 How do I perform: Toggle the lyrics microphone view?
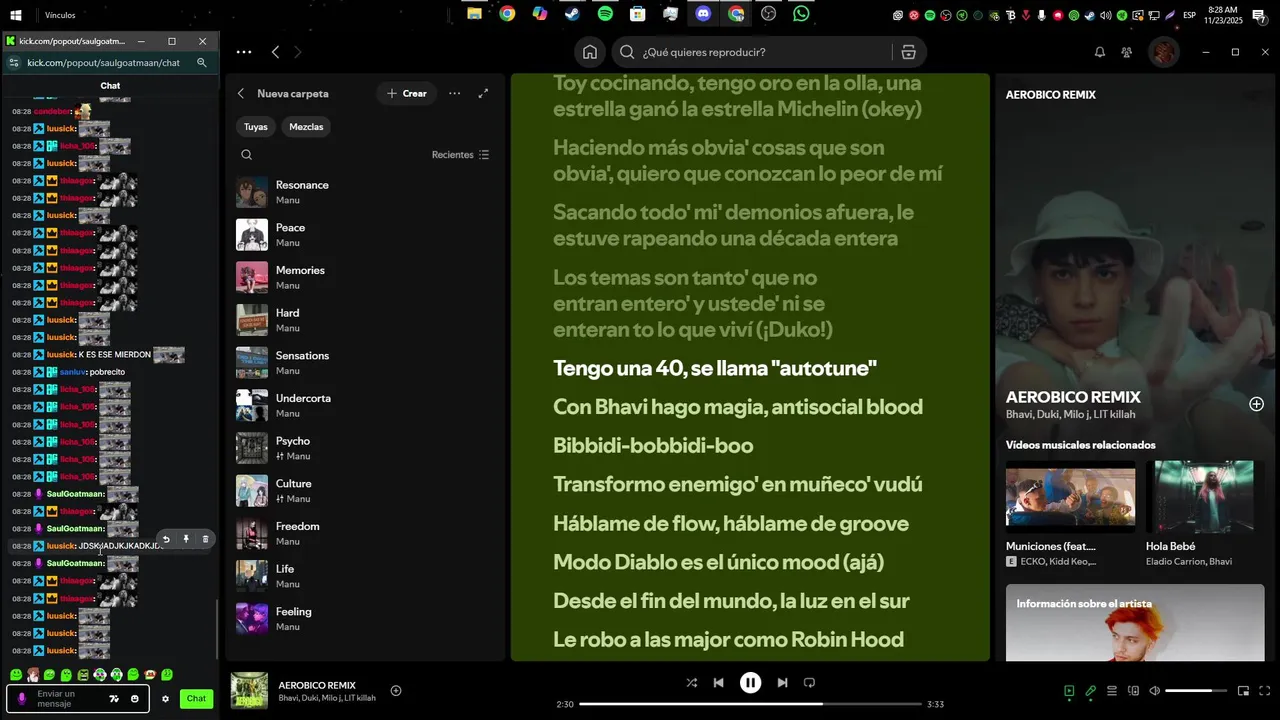click(x=1091, y=691)
